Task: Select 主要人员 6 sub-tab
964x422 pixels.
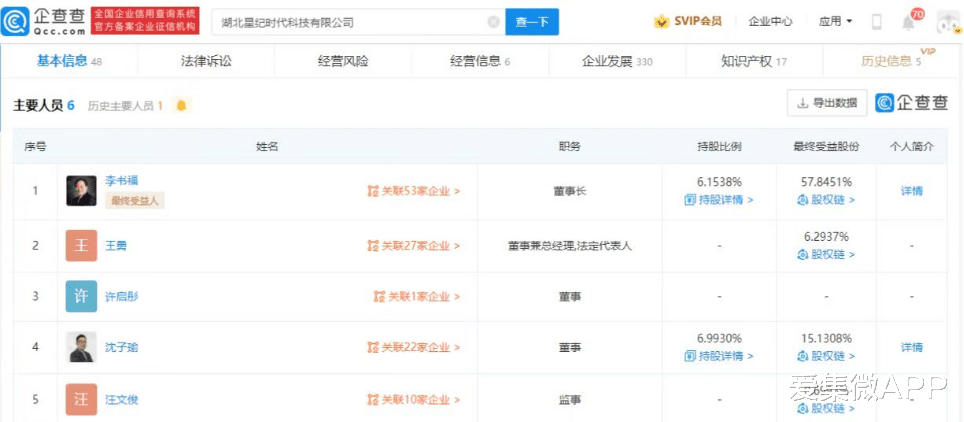Action: pyautogui.click(x=44, y=105)
